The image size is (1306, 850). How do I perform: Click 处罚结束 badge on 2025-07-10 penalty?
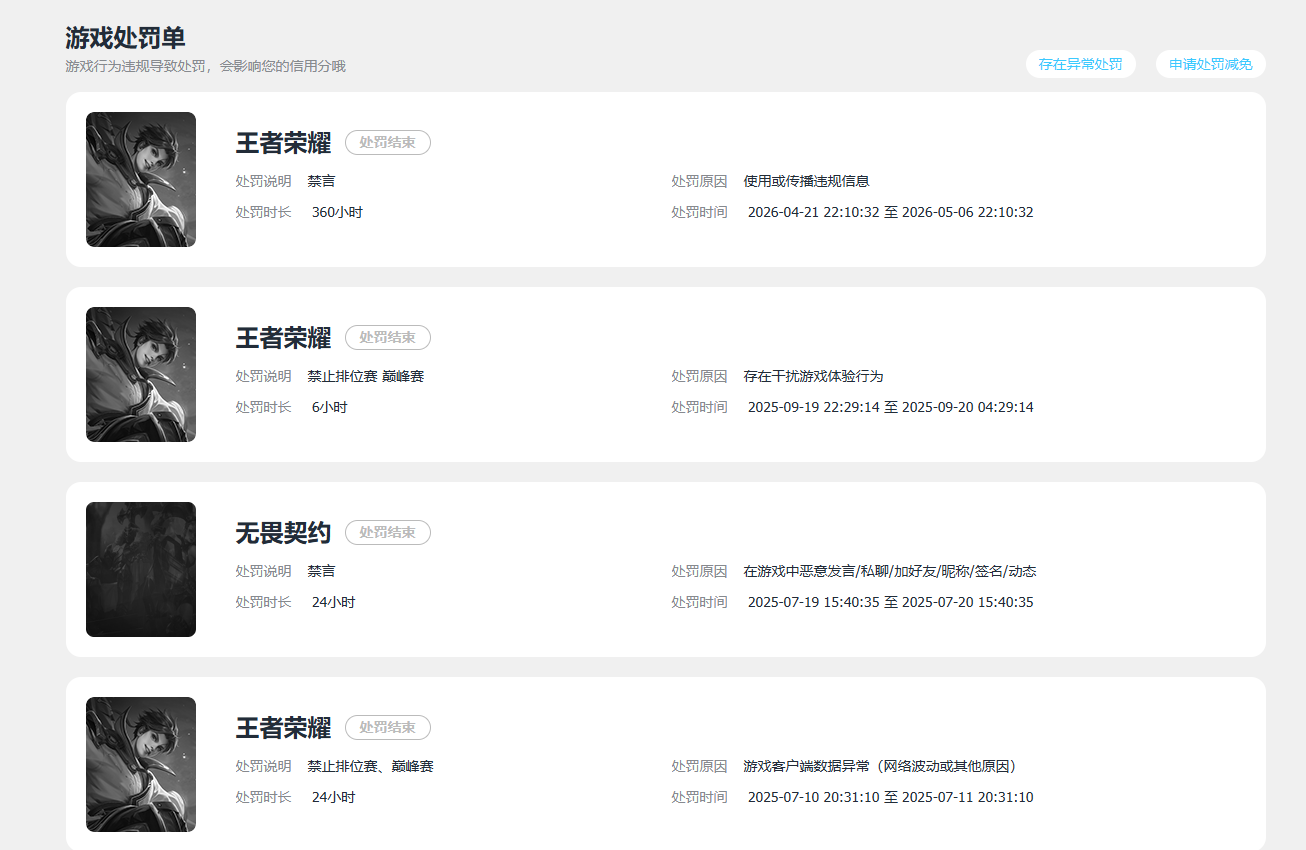coord(388,728)
